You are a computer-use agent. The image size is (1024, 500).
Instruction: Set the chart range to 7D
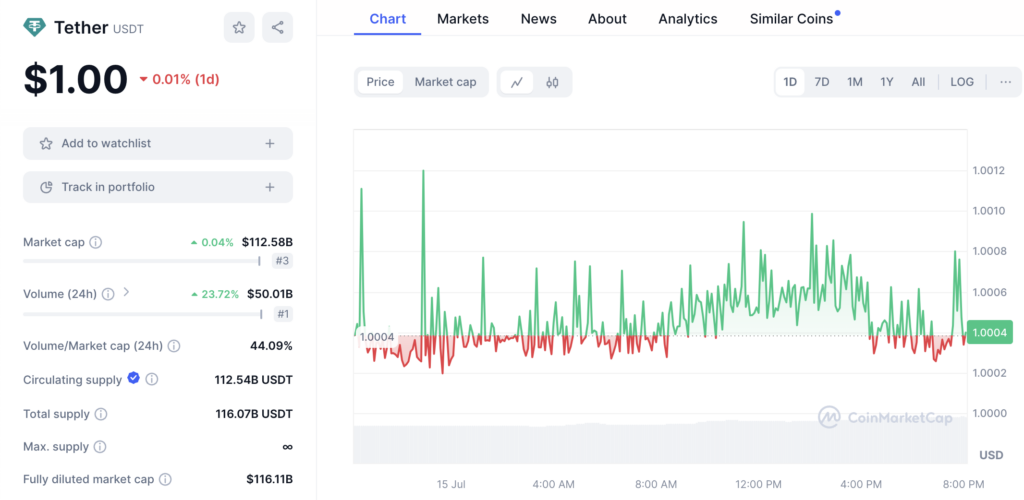(x=822, y=82)
